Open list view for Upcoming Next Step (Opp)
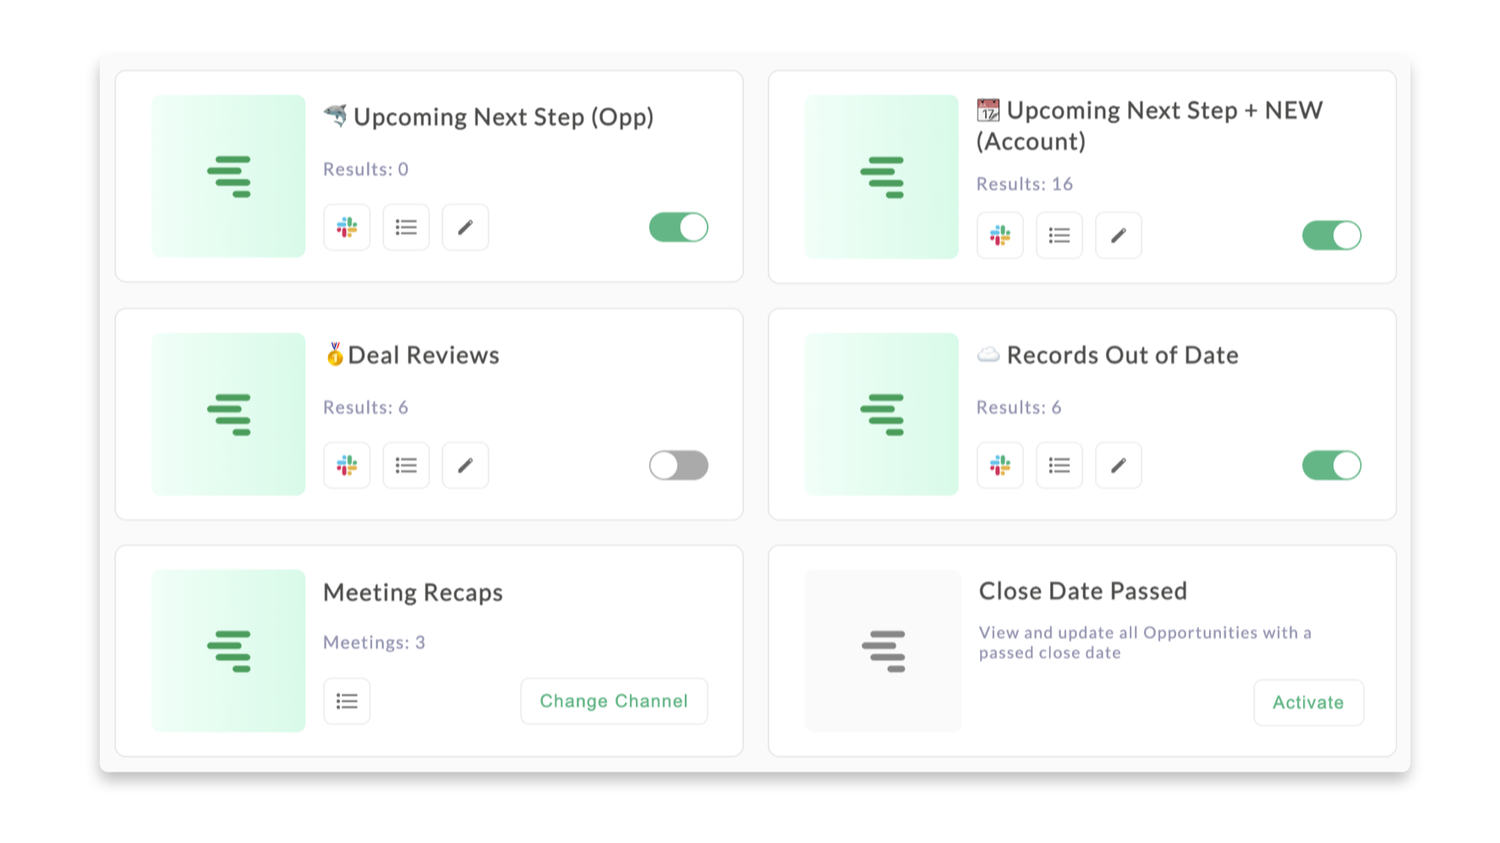The height and width of the screenshot is (843, 1500). 406,228
